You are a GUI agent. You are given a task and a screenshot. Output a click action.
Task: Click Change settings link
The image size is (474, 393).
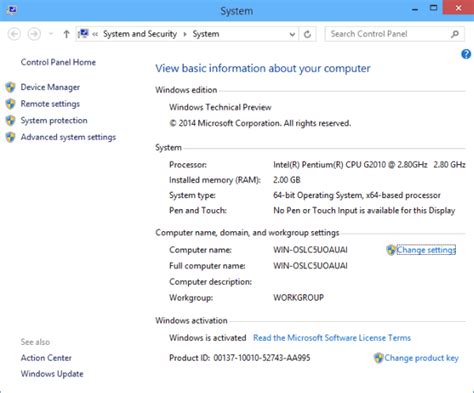point(426,250)
